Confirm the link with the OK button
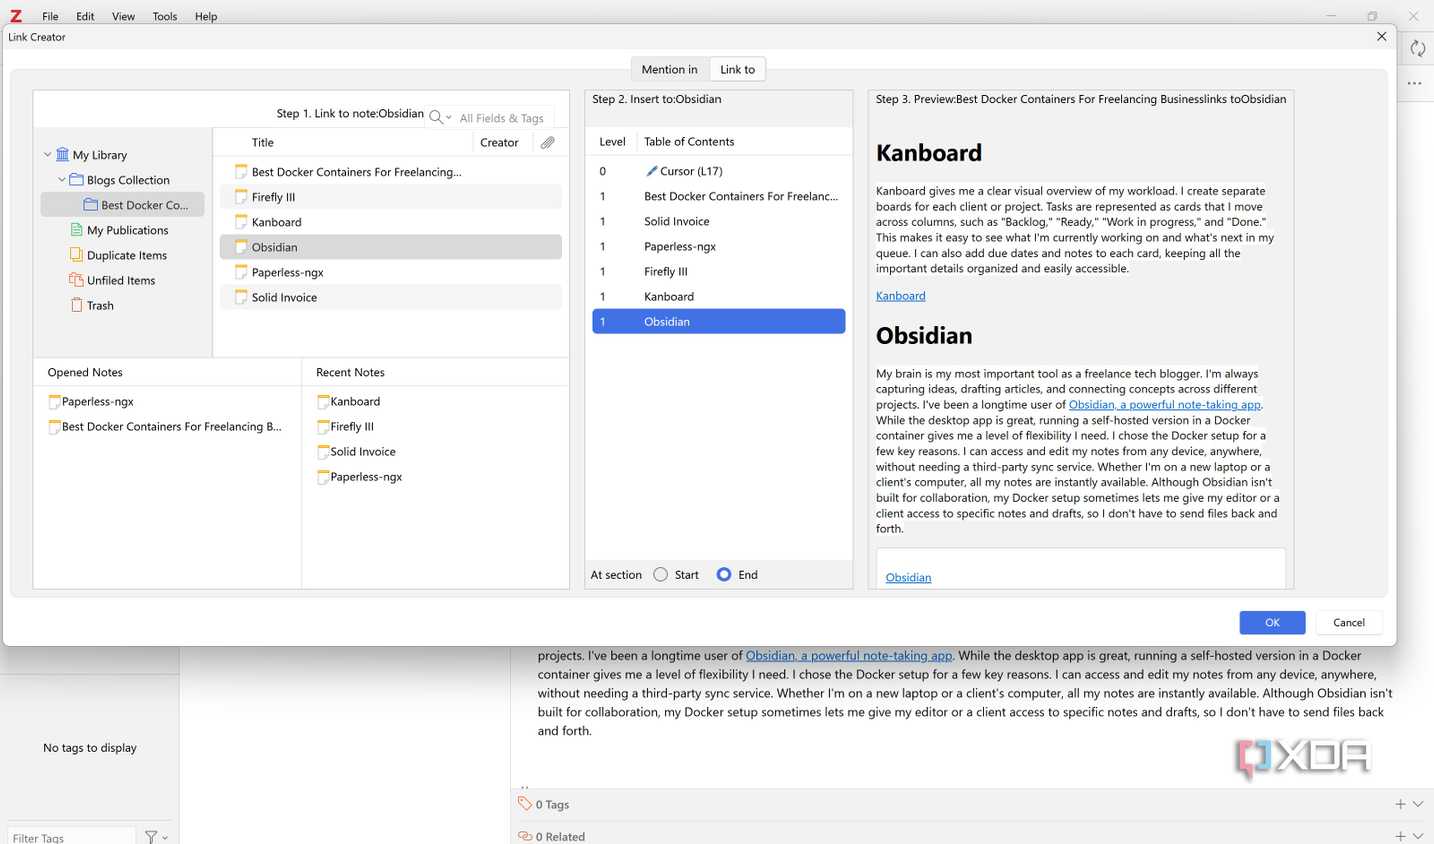Screen dimensions: 1434x844 (1272, 622)
